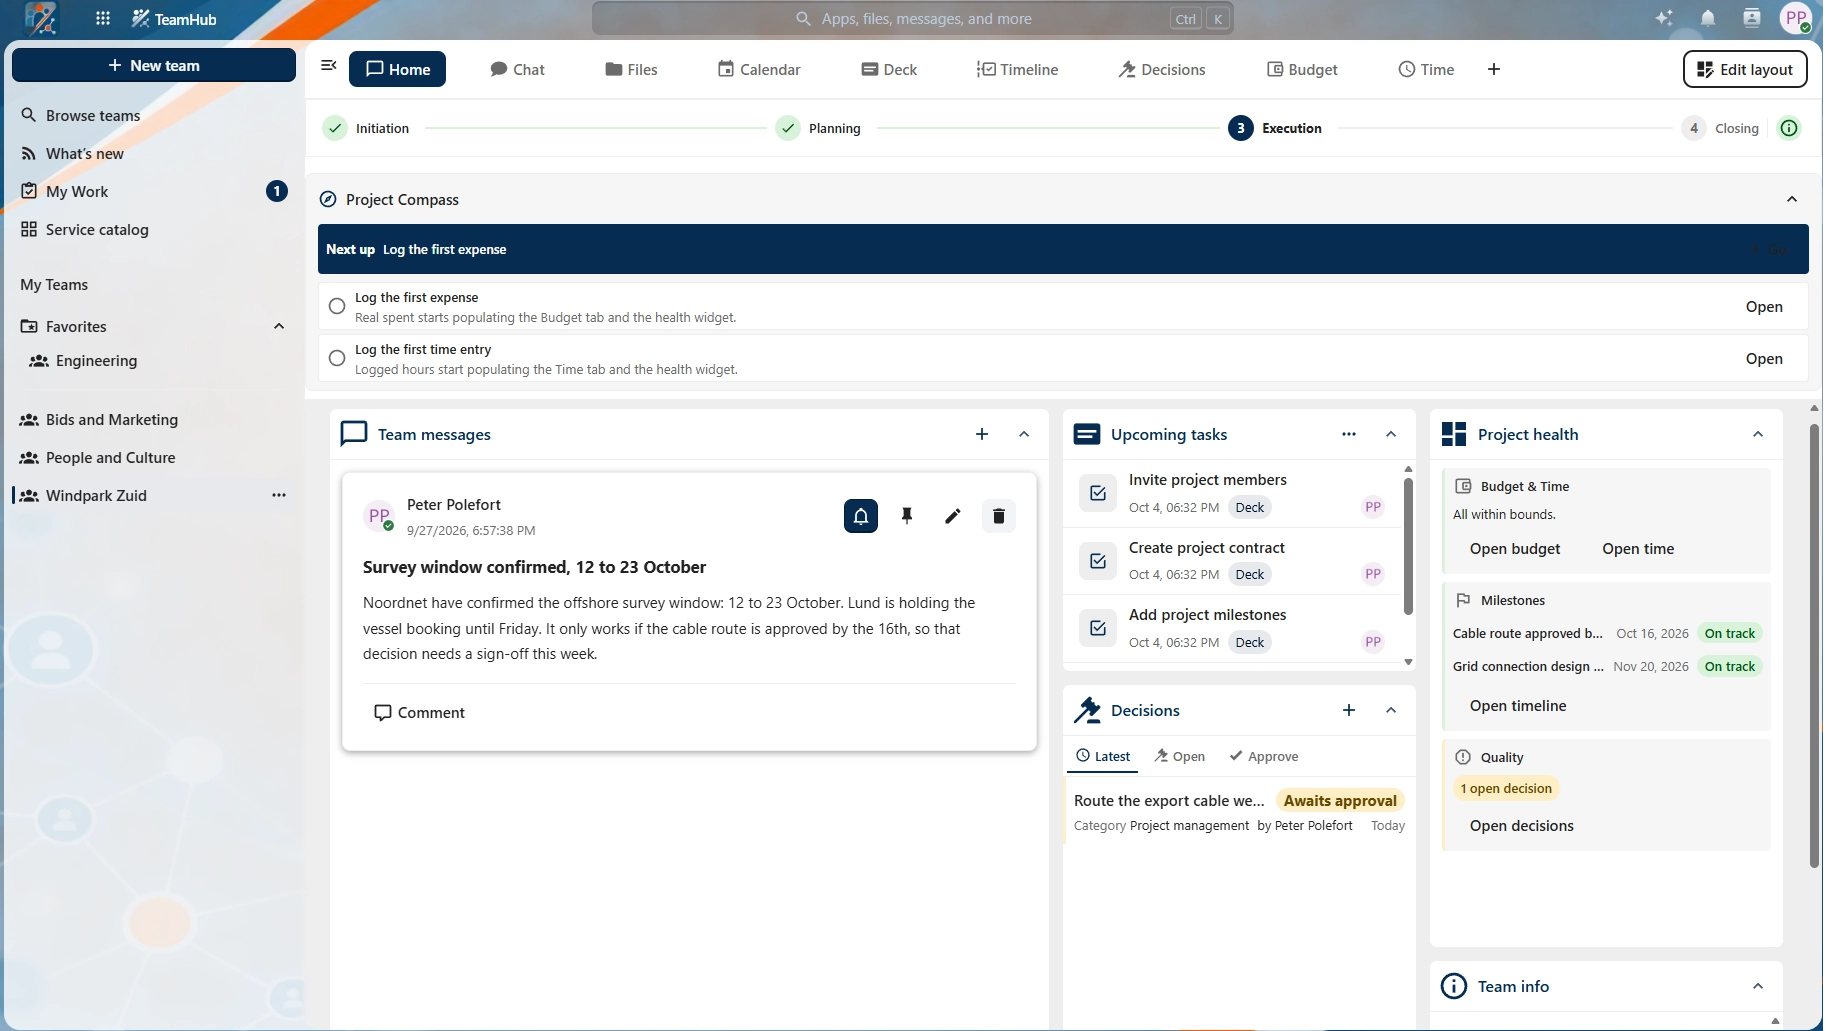Screen dimensions: 1829x1031
Task: Edit the Survey window message
Action: [x=953, y=516]
